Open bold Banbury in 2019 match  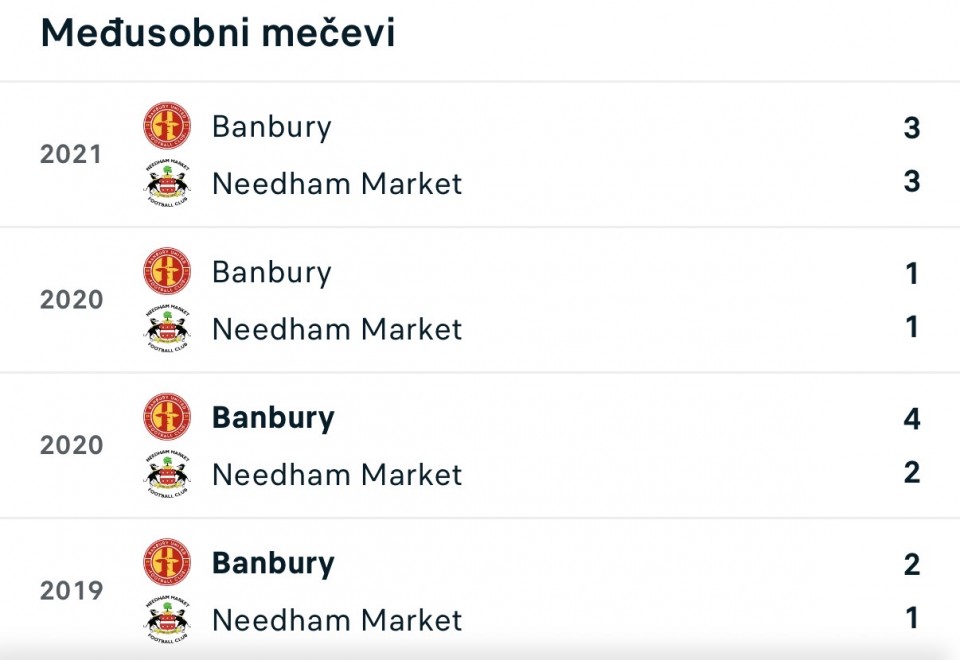(273, 564)
